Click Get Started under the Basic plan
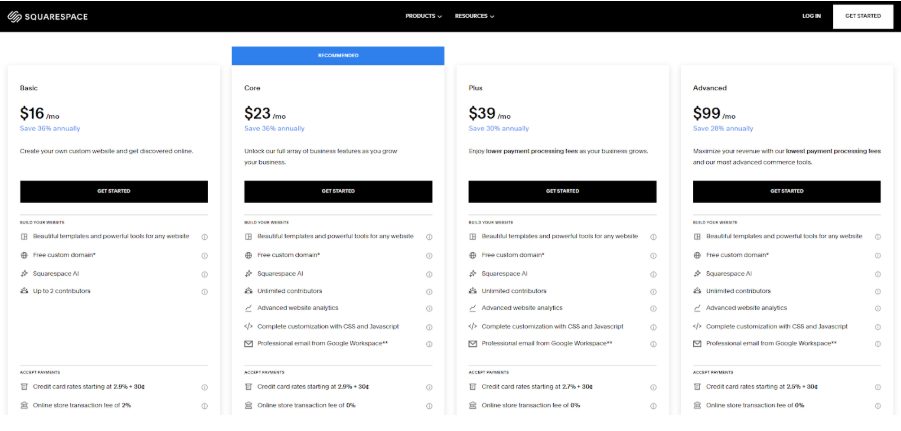Screen dimensions: 901x431 click(x=114, y=191)
